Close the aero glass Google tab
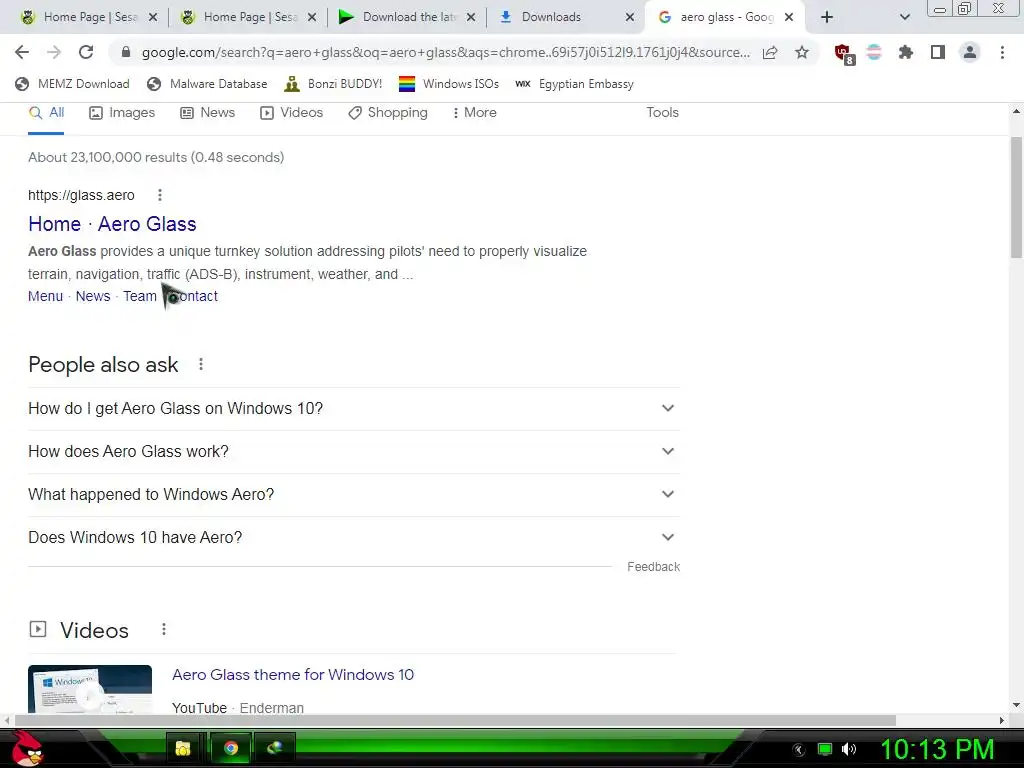This screenshot has height=768, width=1024. 789,17
